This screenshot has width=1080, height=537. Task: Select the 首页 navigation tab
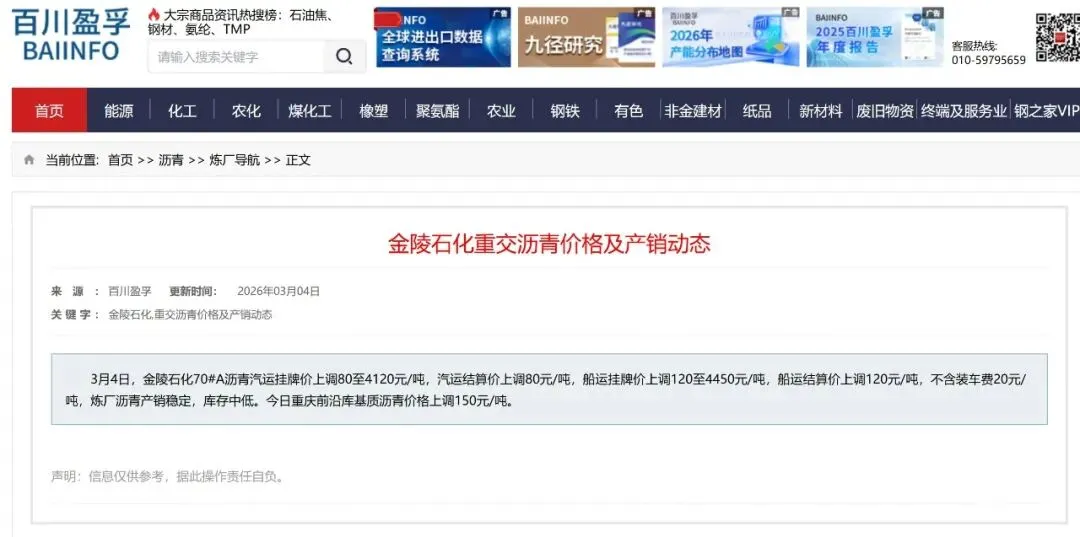(50, 110)
